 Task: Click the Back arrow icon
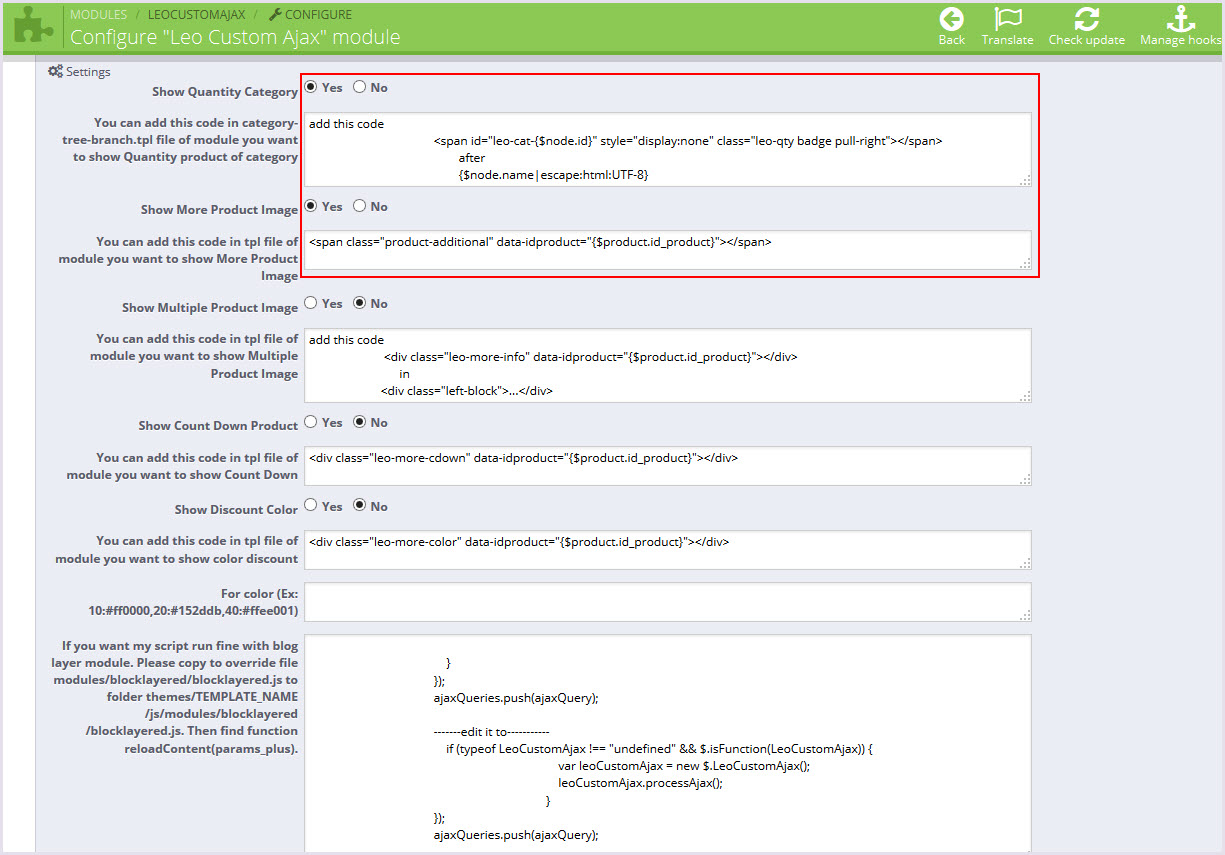click(951, 18)
